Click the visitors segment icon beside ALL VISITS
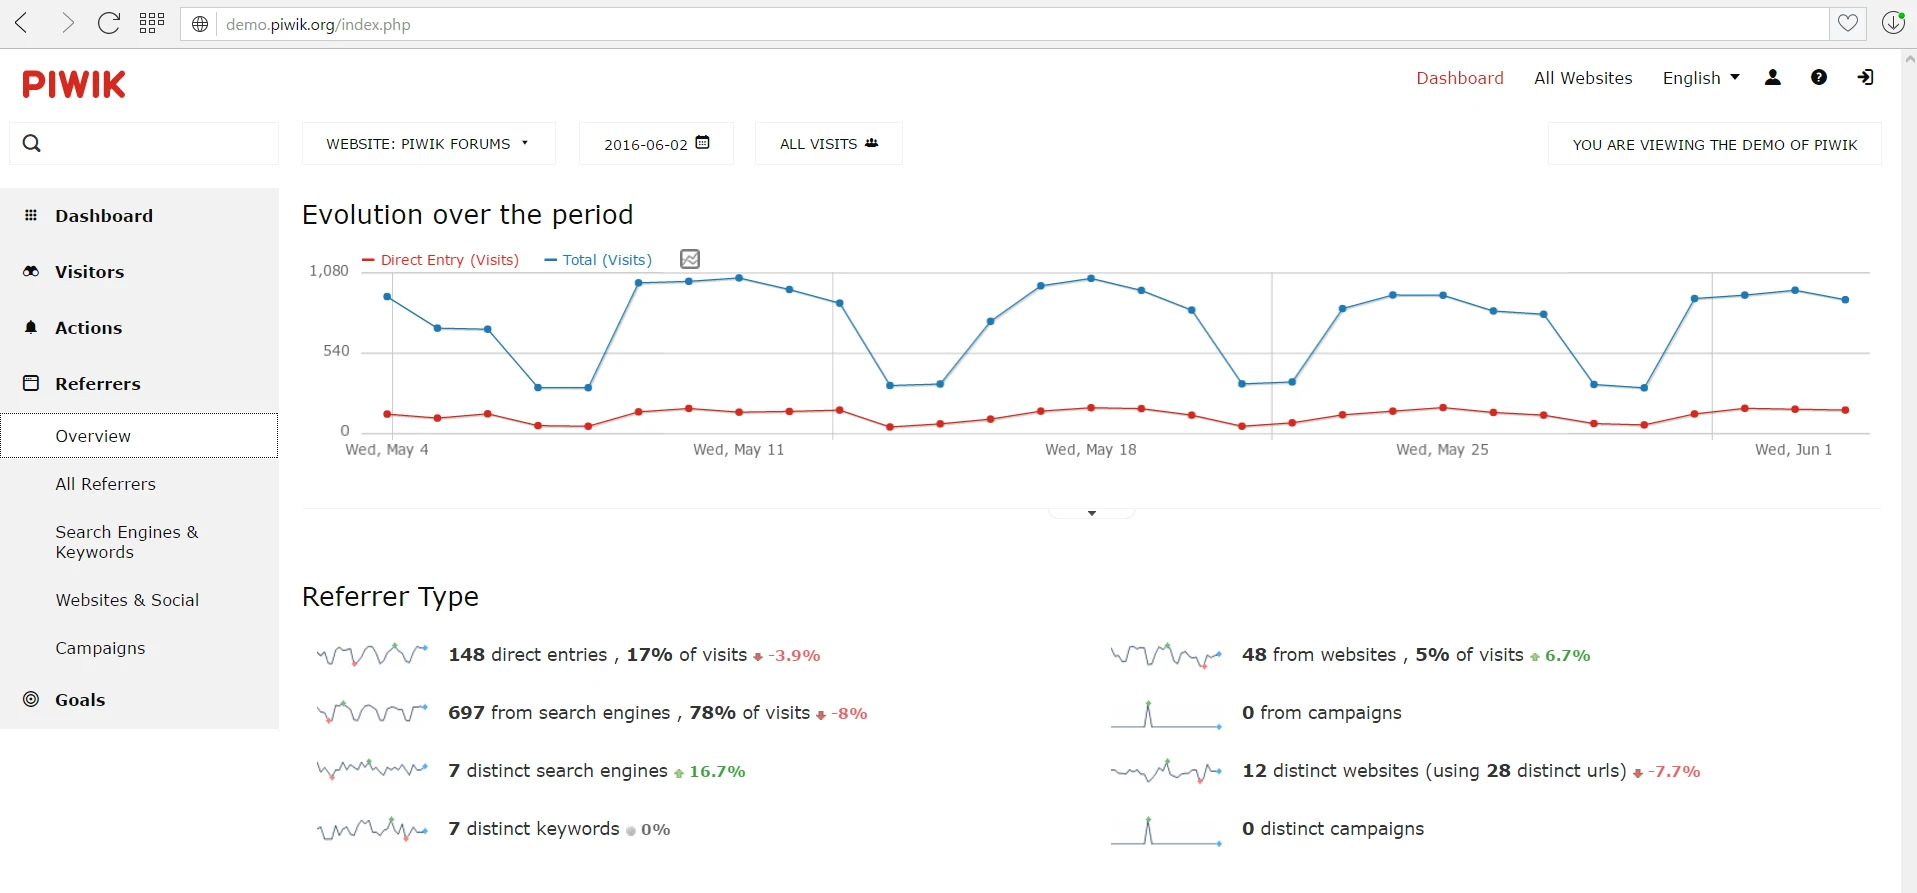 [871, 142]
